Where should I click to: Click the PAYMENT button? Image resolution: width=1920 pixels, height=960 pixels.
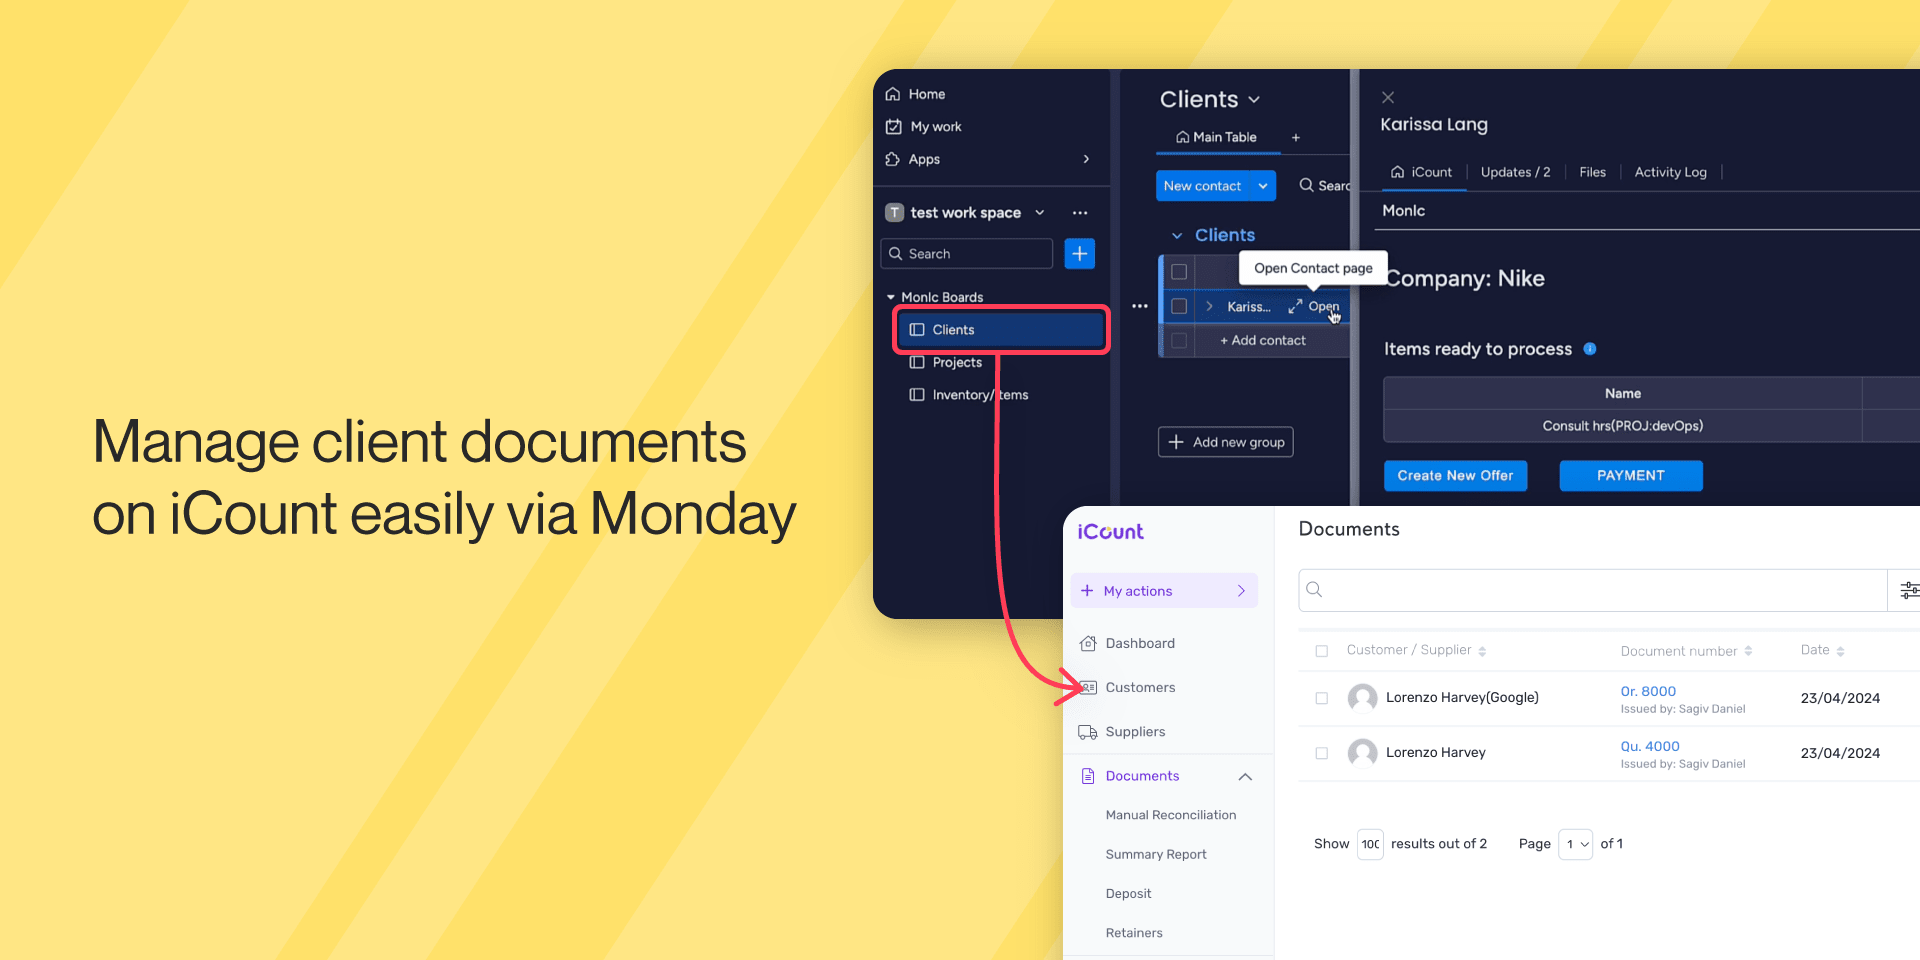click(1631, 476)
